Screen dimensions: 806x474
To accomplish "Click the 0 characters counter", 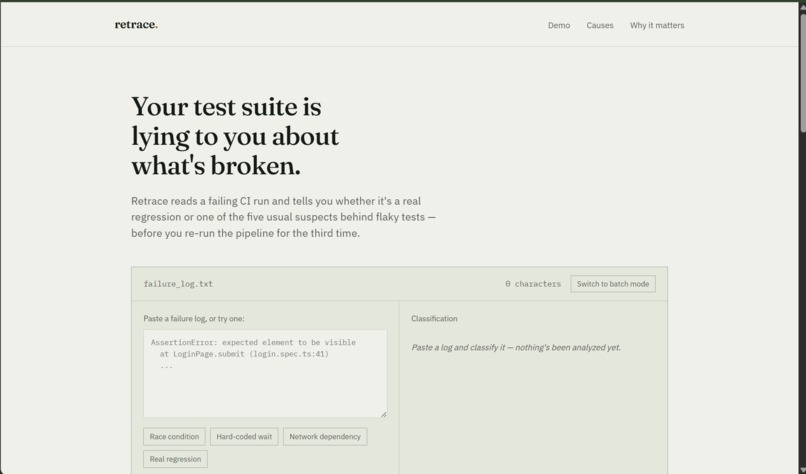I will click(x=533, y=284).
